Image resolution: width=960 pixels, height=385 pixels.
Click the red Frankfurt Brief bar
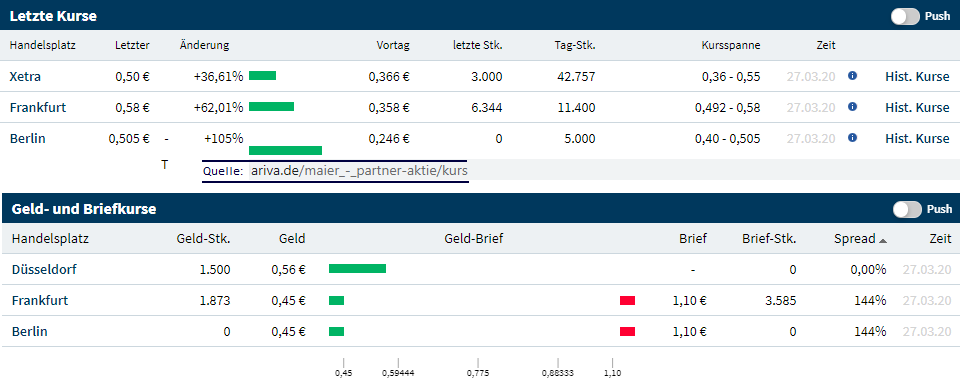(x=628, y=301)
